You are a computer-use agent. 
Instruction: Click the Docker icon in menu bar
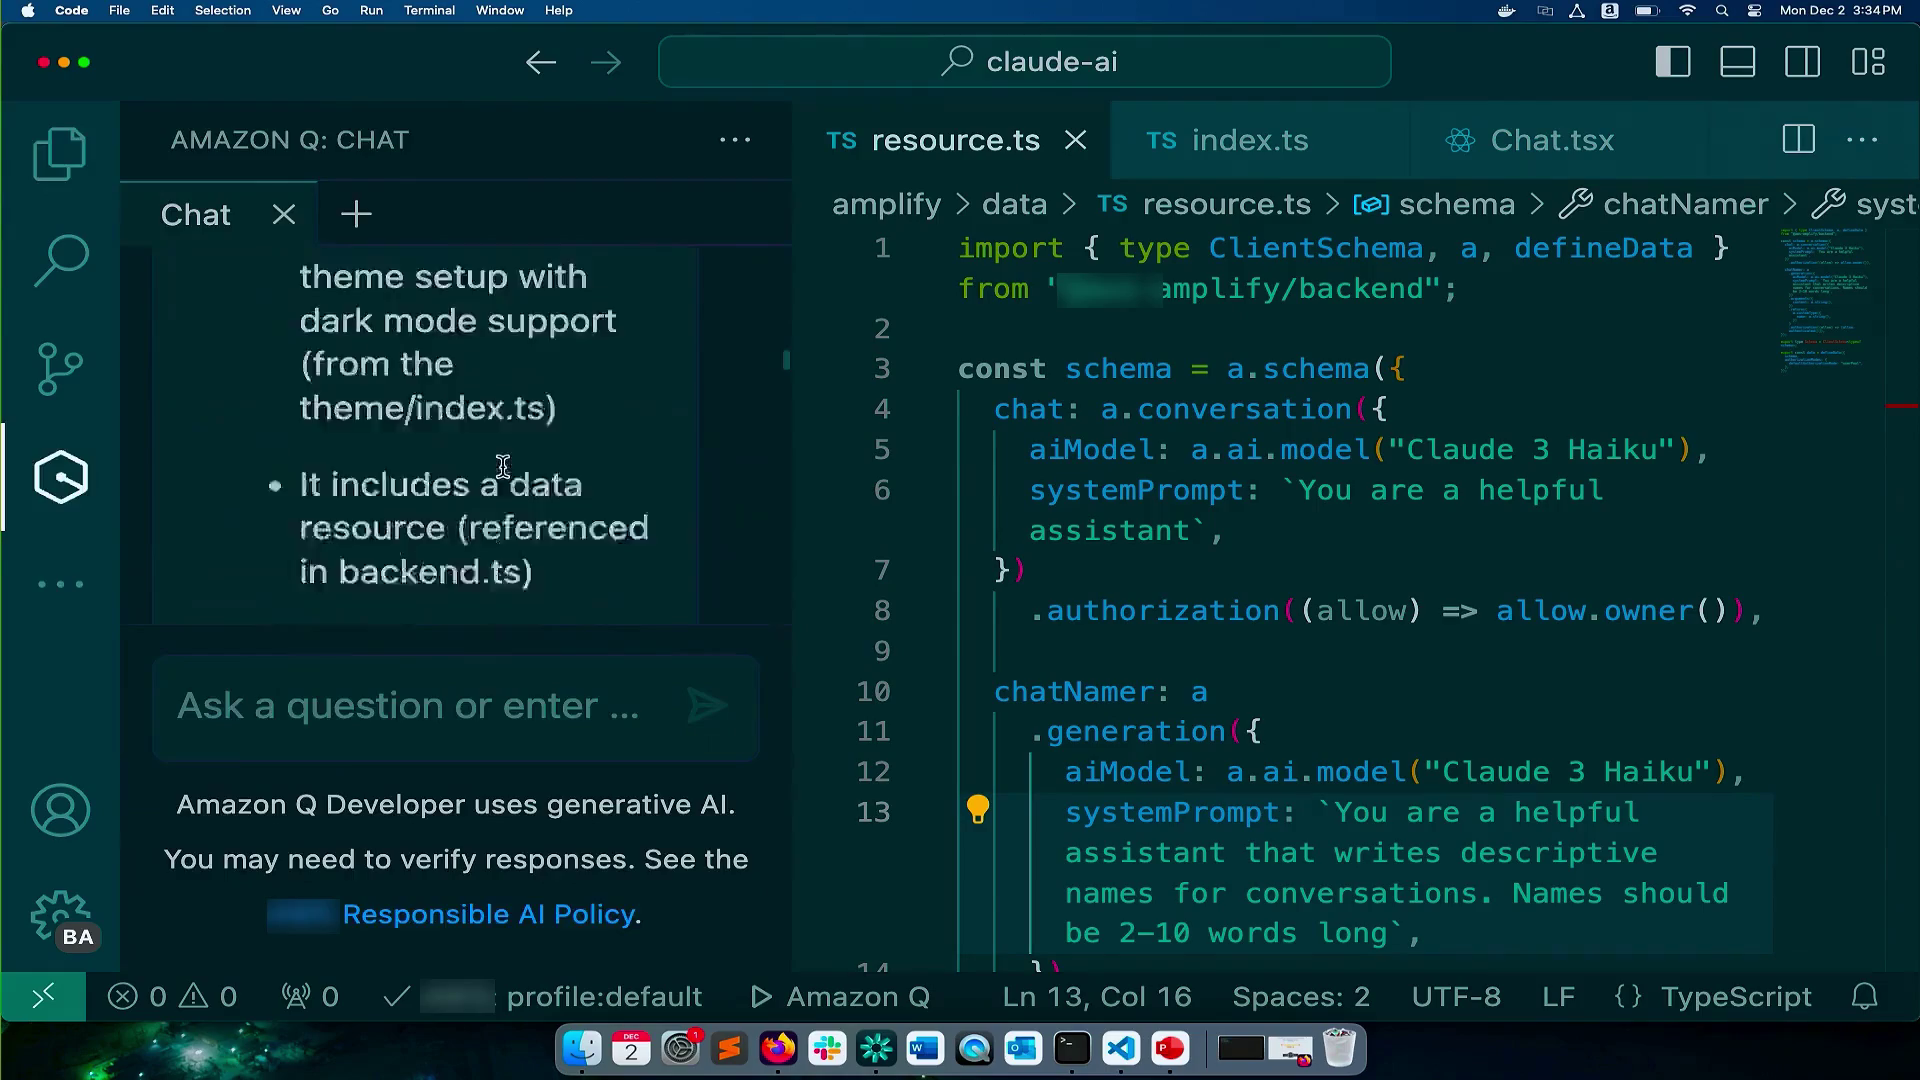pyautogui.click(x=1506, y=10)
